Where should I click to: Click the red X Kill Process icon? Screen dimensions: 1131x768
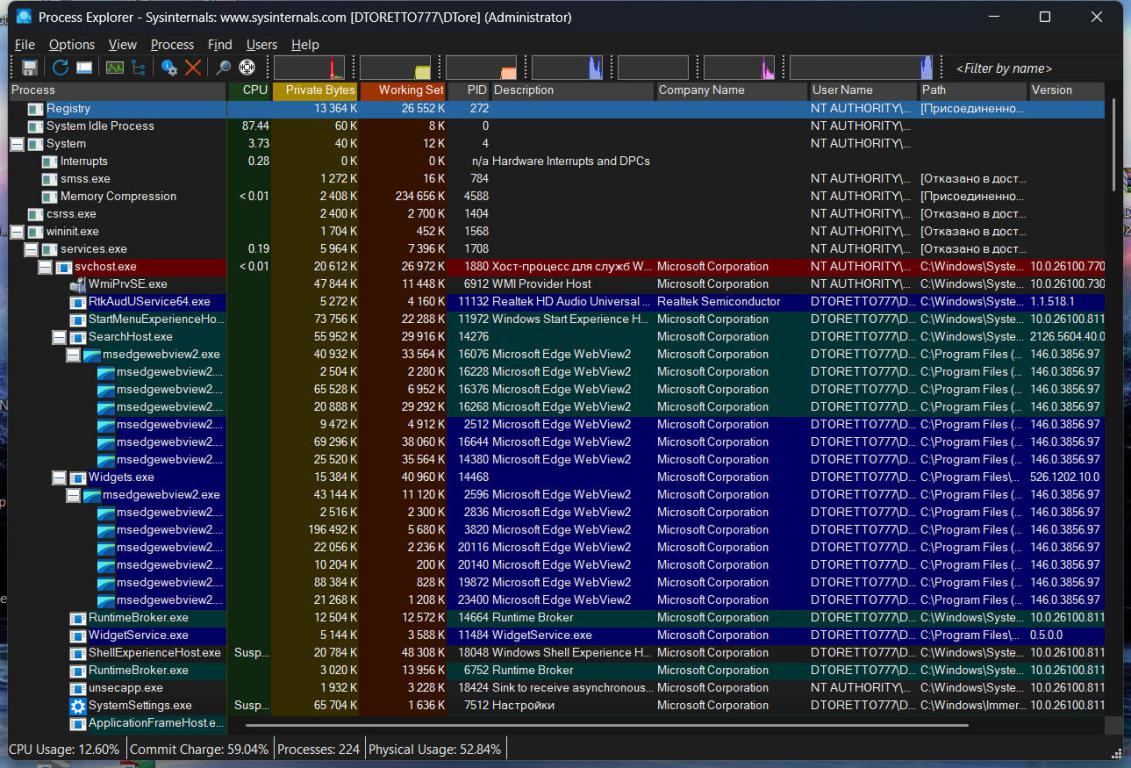pyautogui.click(x=193, y=68)
